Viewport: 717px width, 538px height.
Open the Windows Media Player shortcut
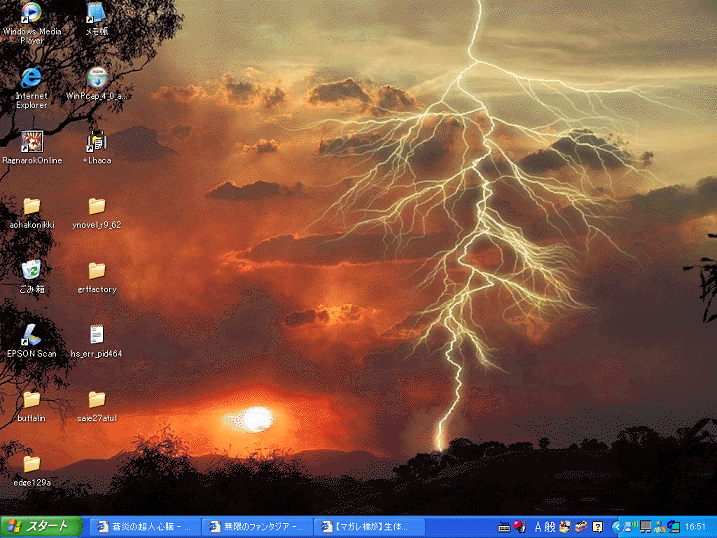tap(32, 23)
